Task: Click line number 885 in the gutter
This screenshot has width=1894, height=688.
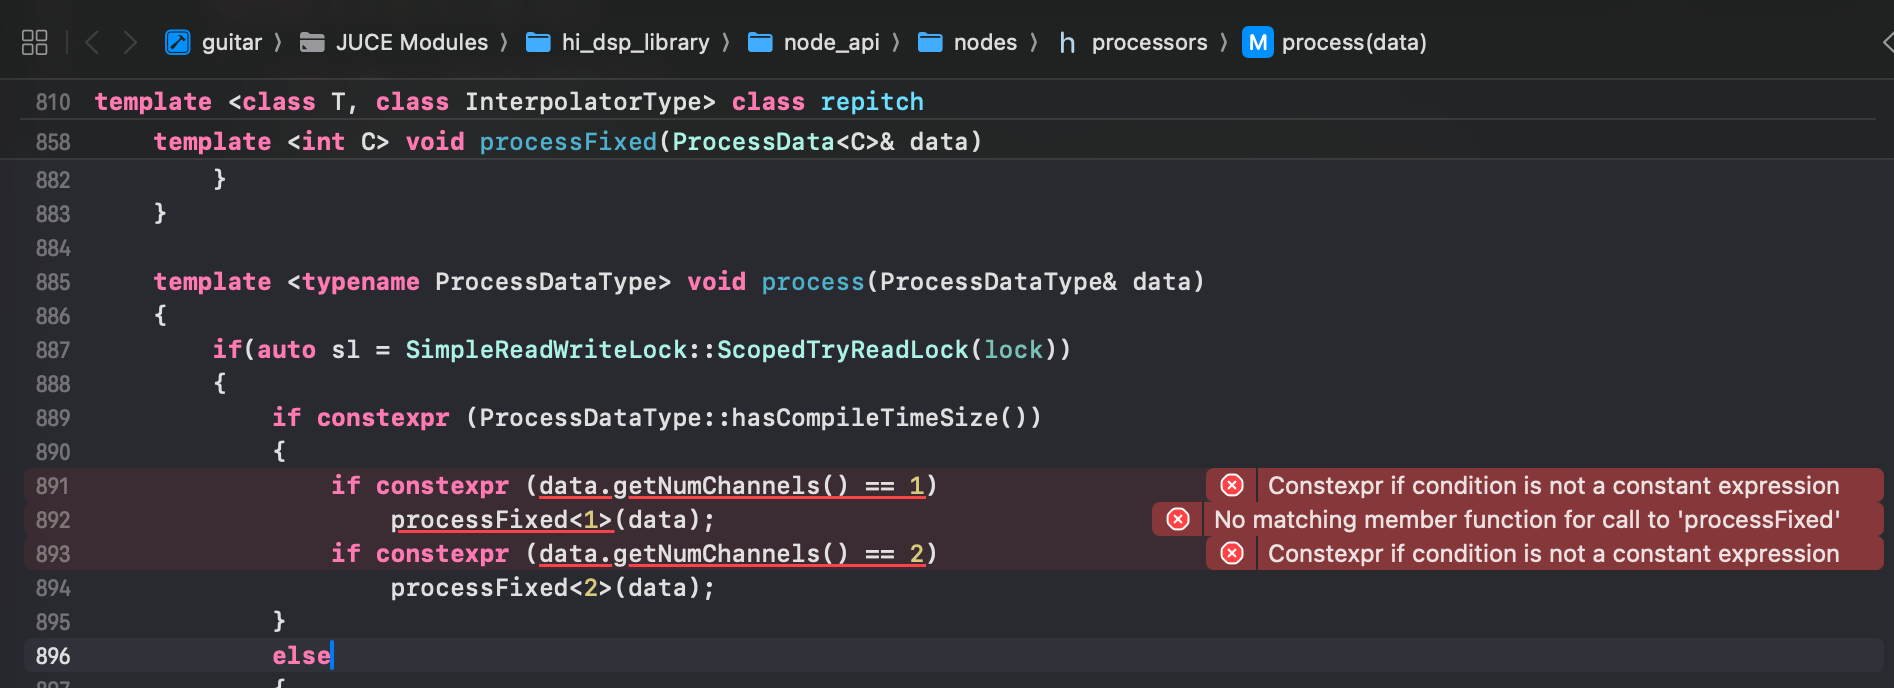Action: pos(53,282)
